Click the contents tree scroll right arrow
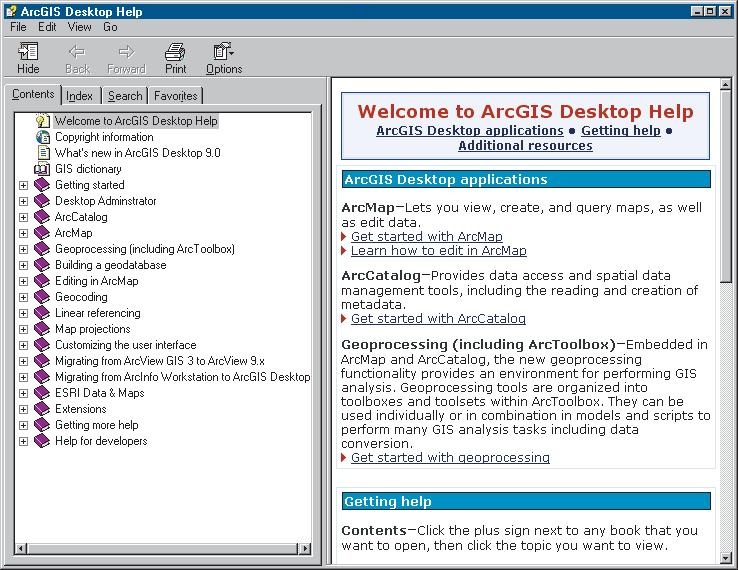The height and width of the screenshot is (570, 738). point(305,548)
